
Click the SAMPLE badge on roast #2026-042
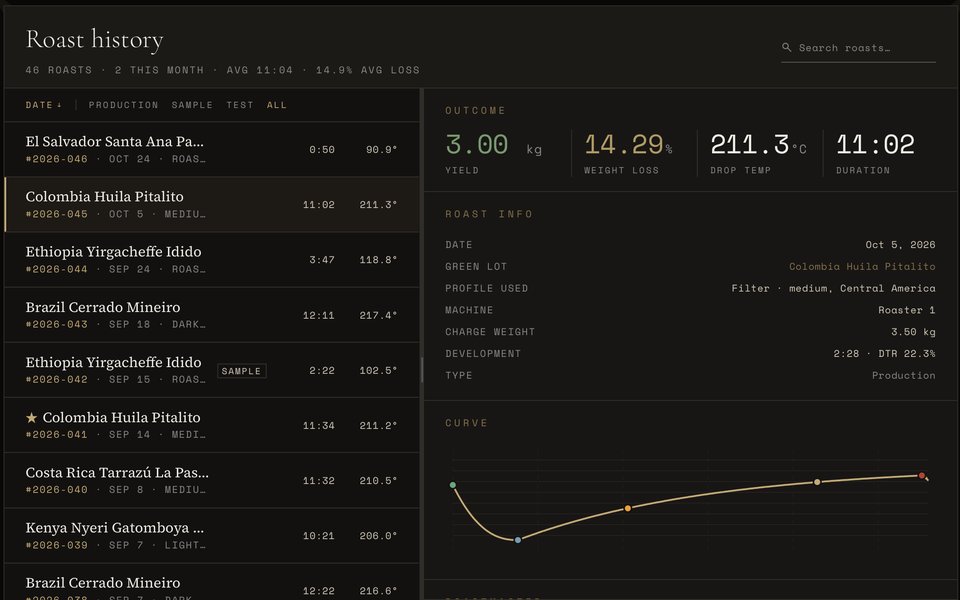coord(241,371)
